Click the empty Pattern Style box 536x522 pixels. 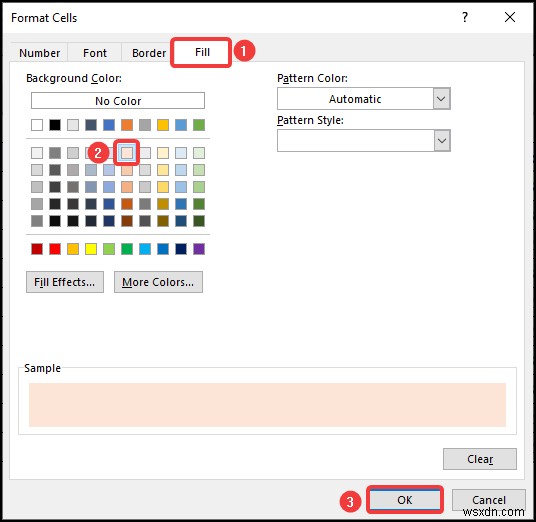pyautogui.click(x=356, y=140)
